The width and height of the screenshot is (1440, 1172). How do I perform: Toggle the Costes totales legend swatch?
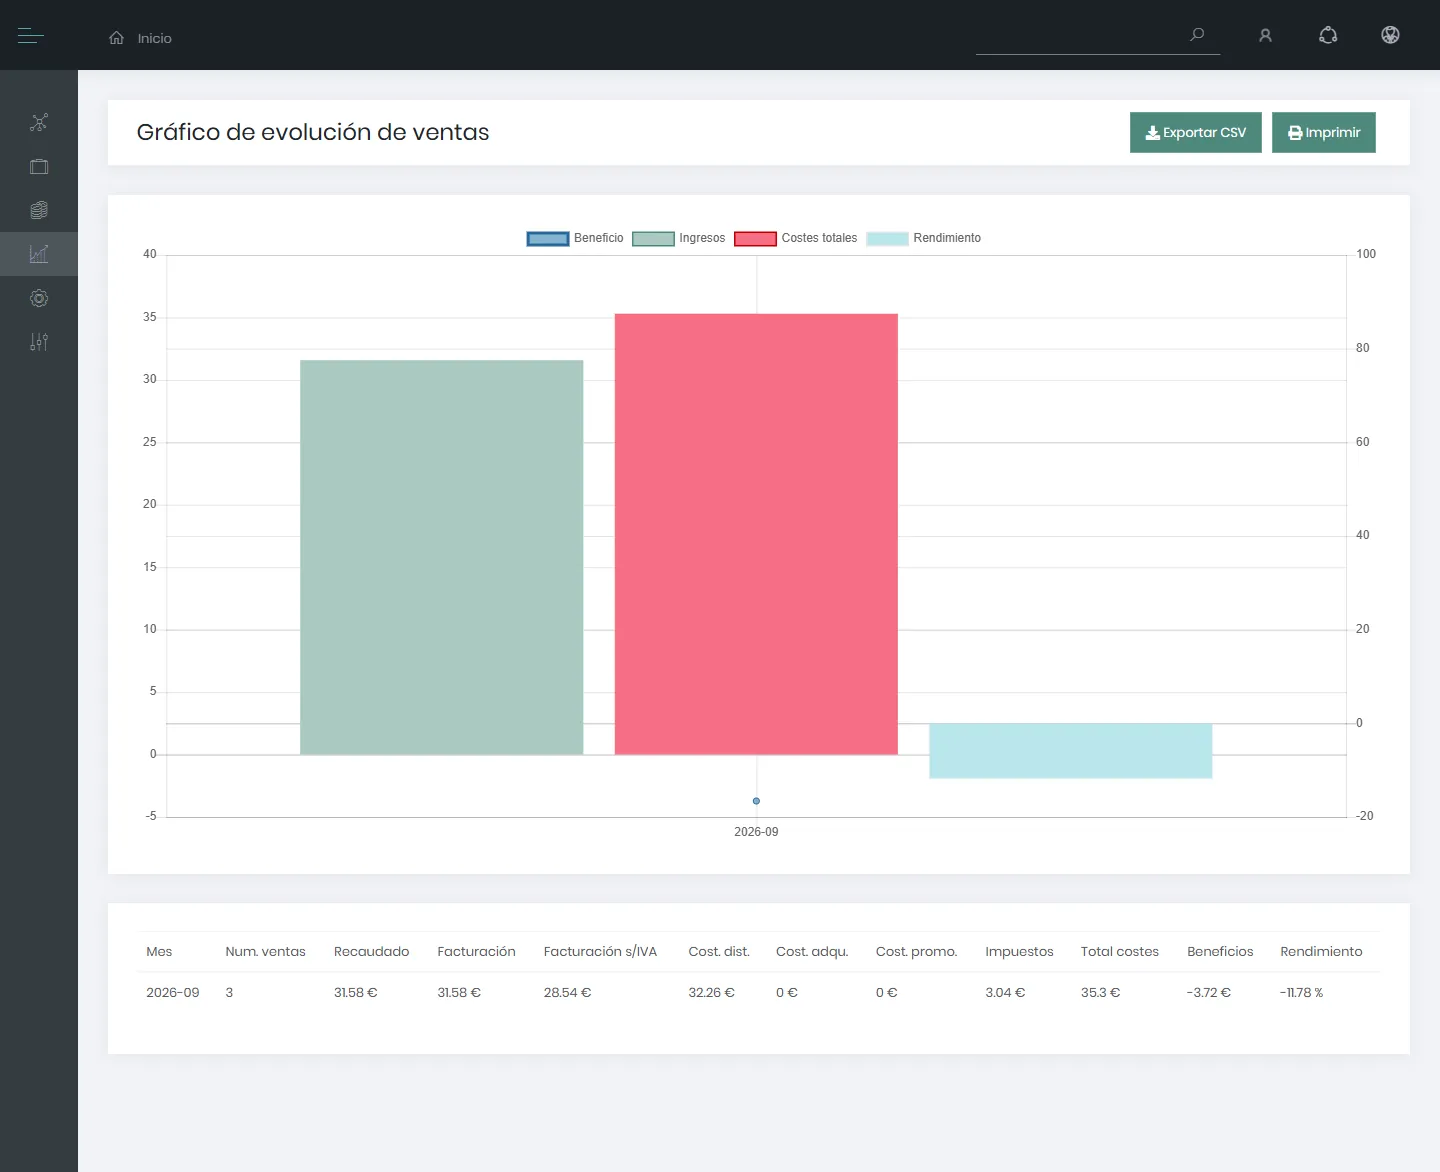(x=755, y=239)
